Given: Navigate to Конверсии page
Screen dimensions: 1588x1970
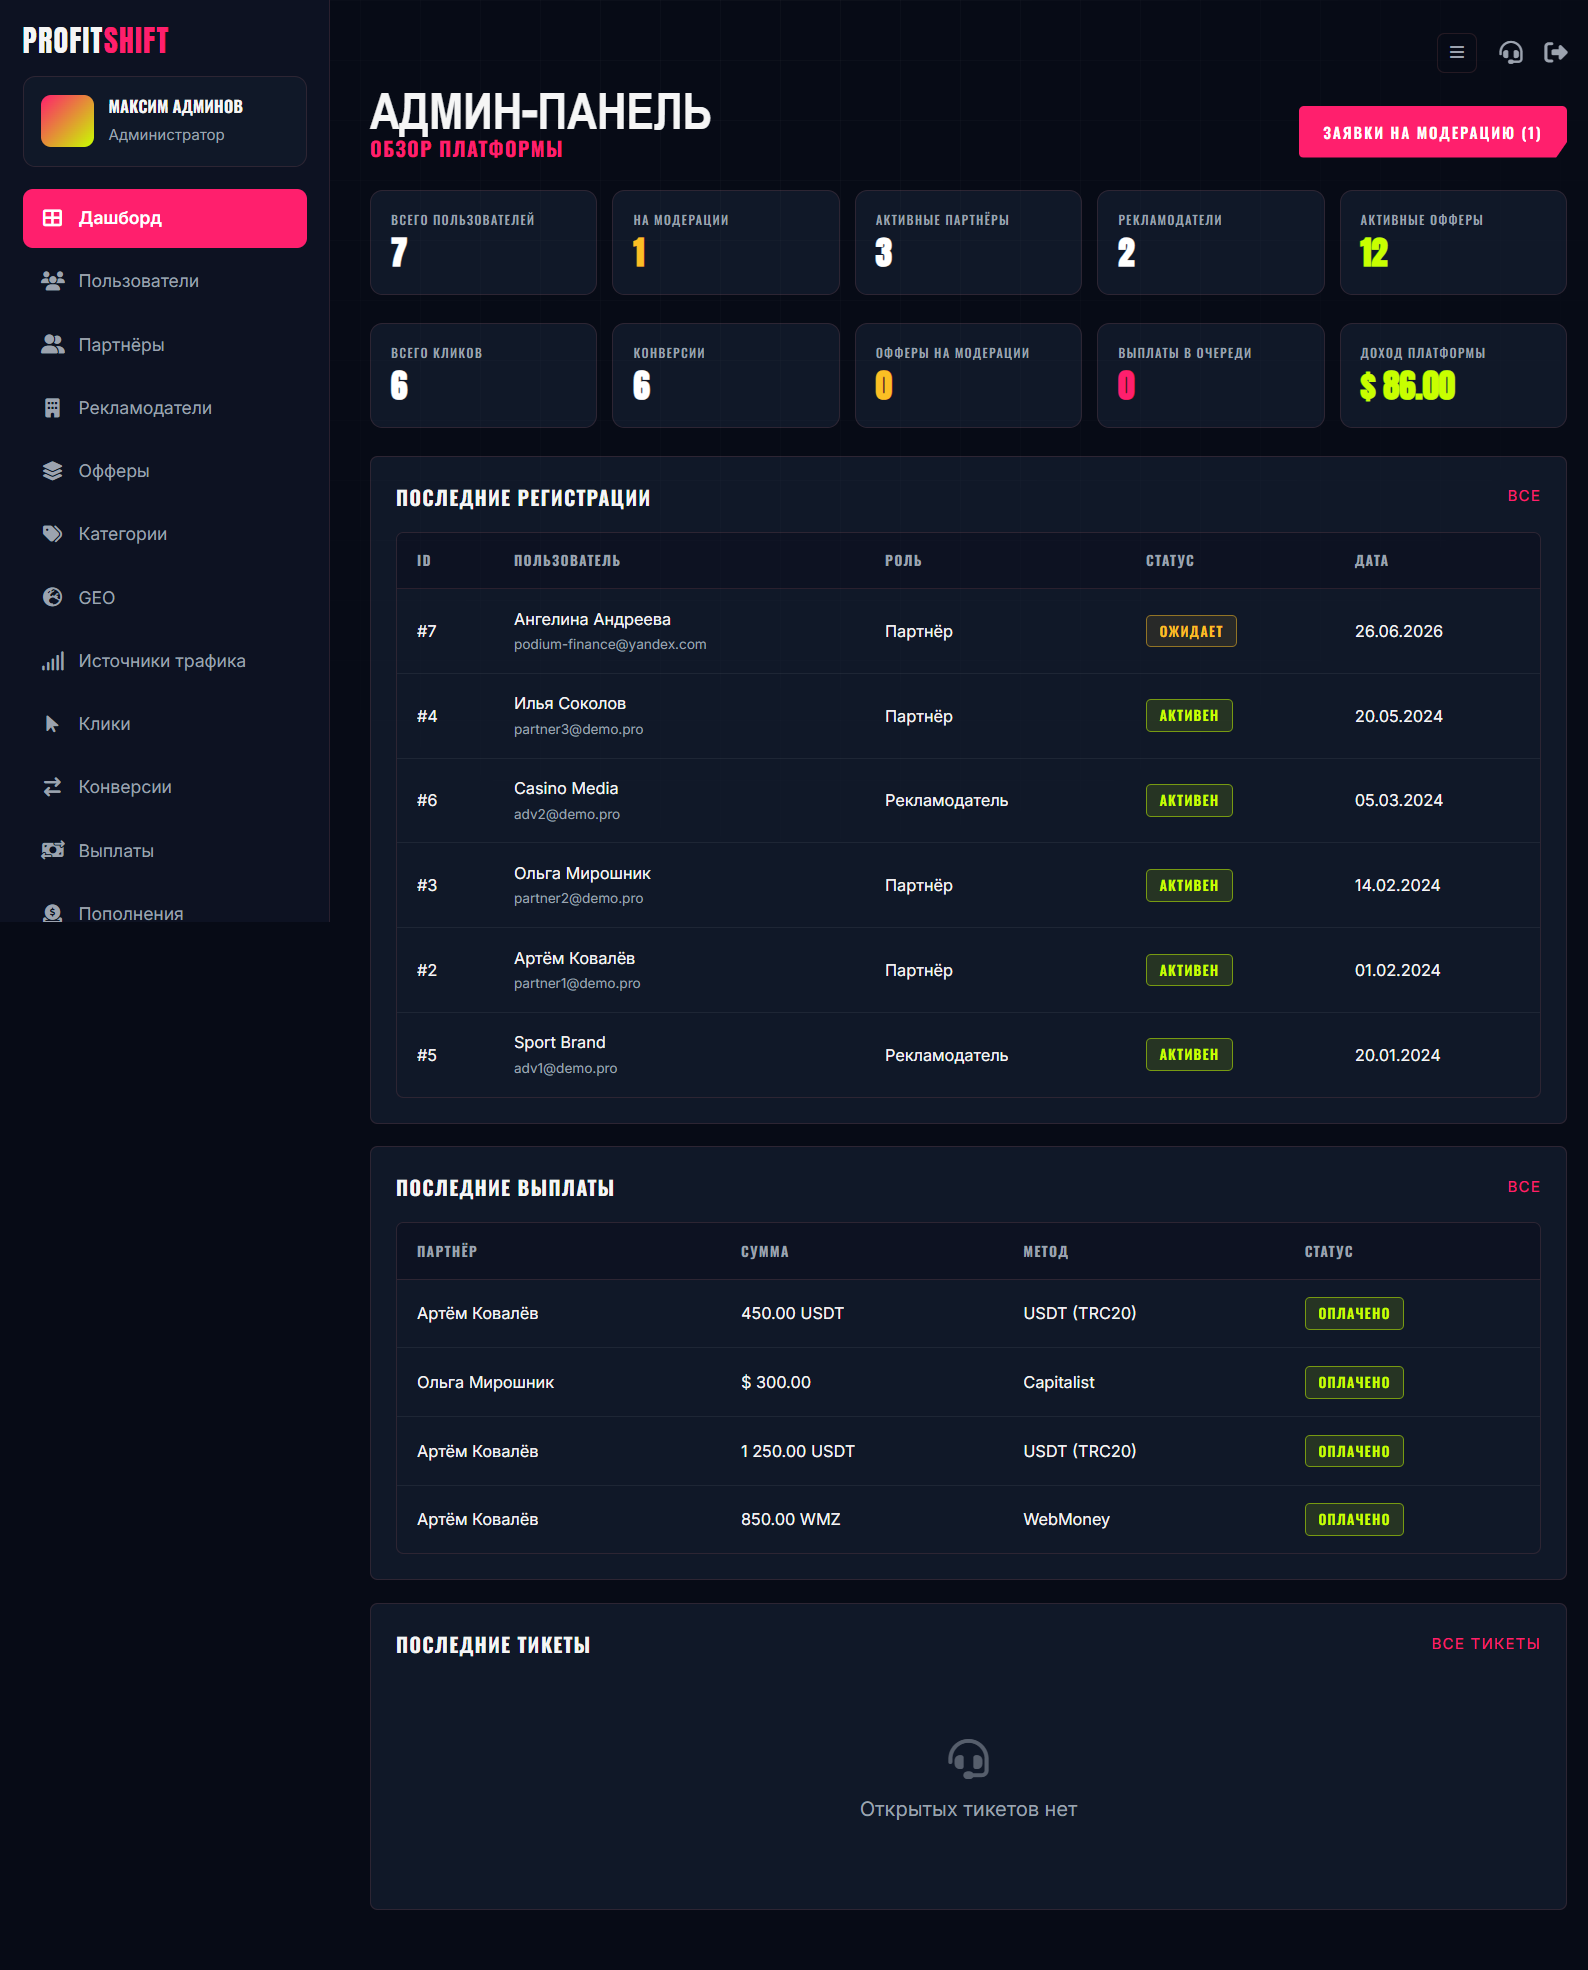Looking at the screenshot, I should pyautogui.click(x=165, y=787).
